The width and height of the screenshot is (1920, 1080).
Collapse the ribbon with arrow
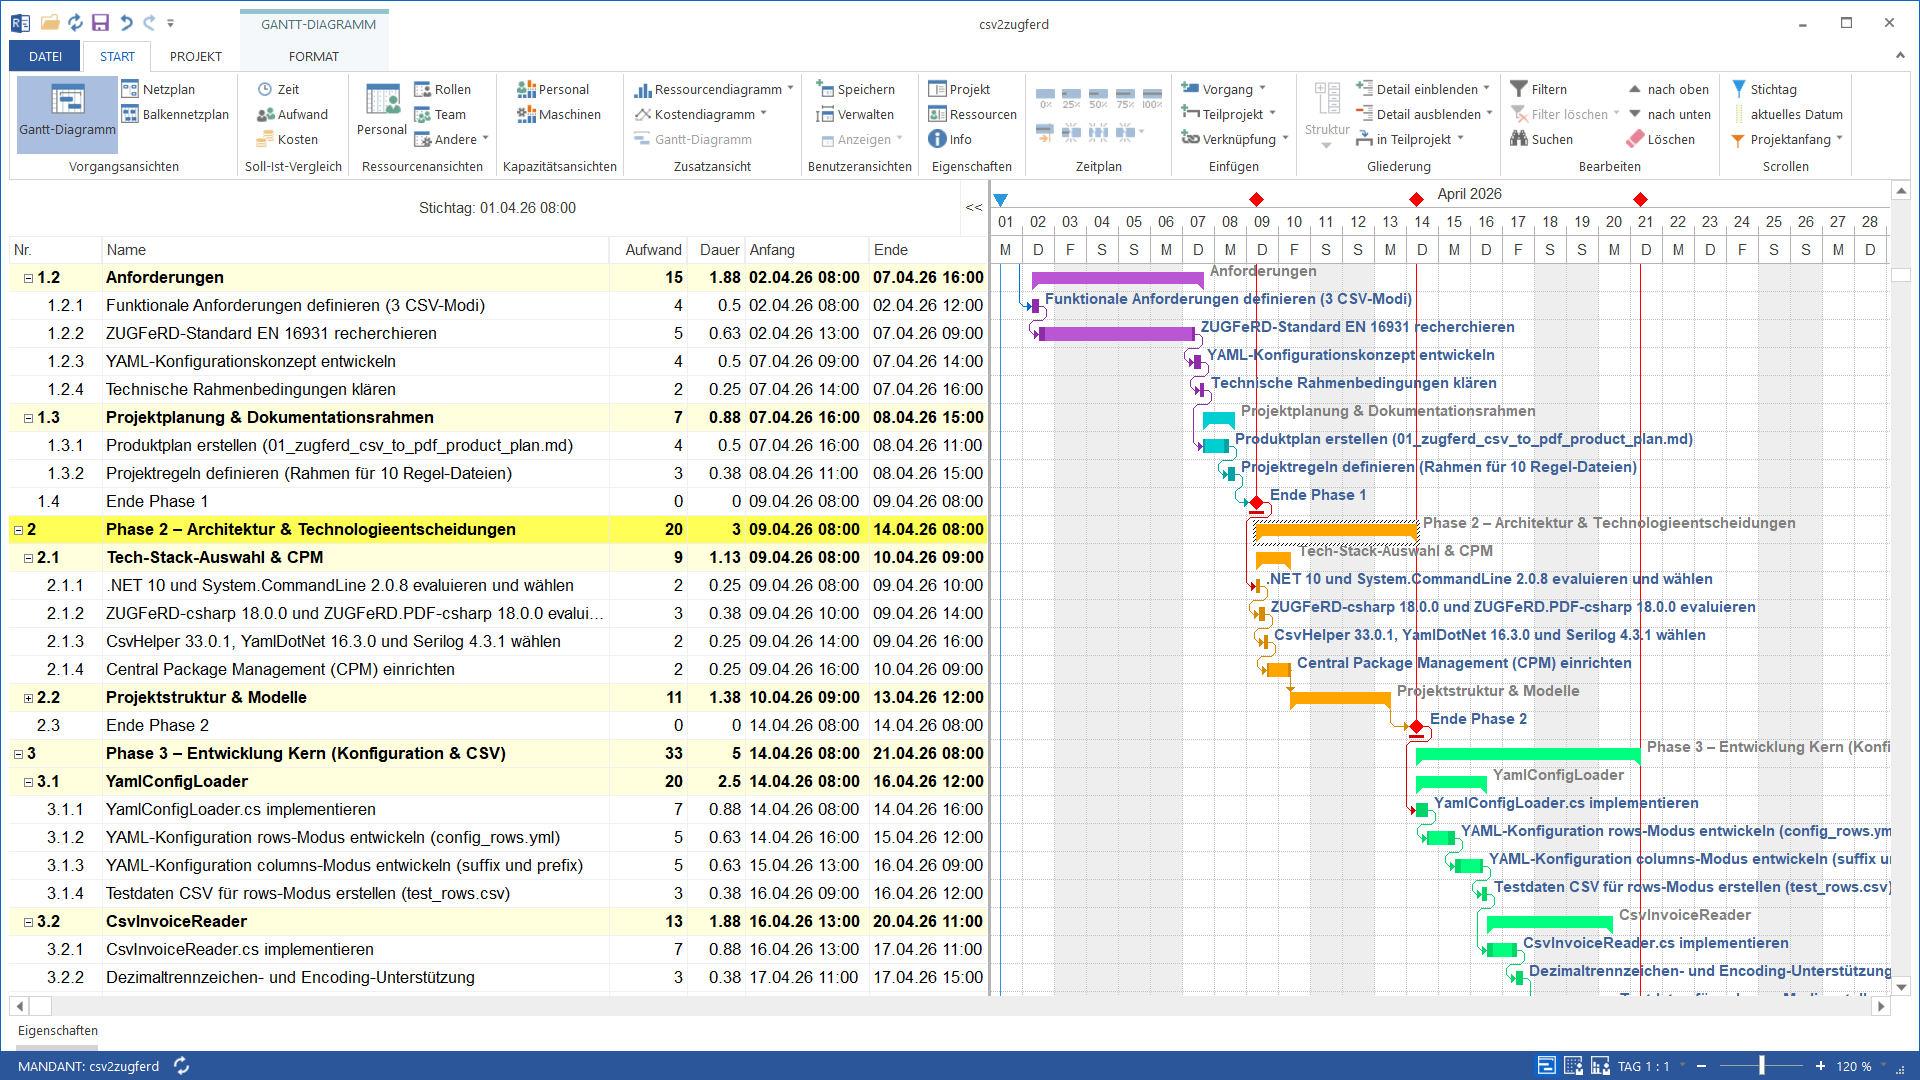coord(1900,55)
